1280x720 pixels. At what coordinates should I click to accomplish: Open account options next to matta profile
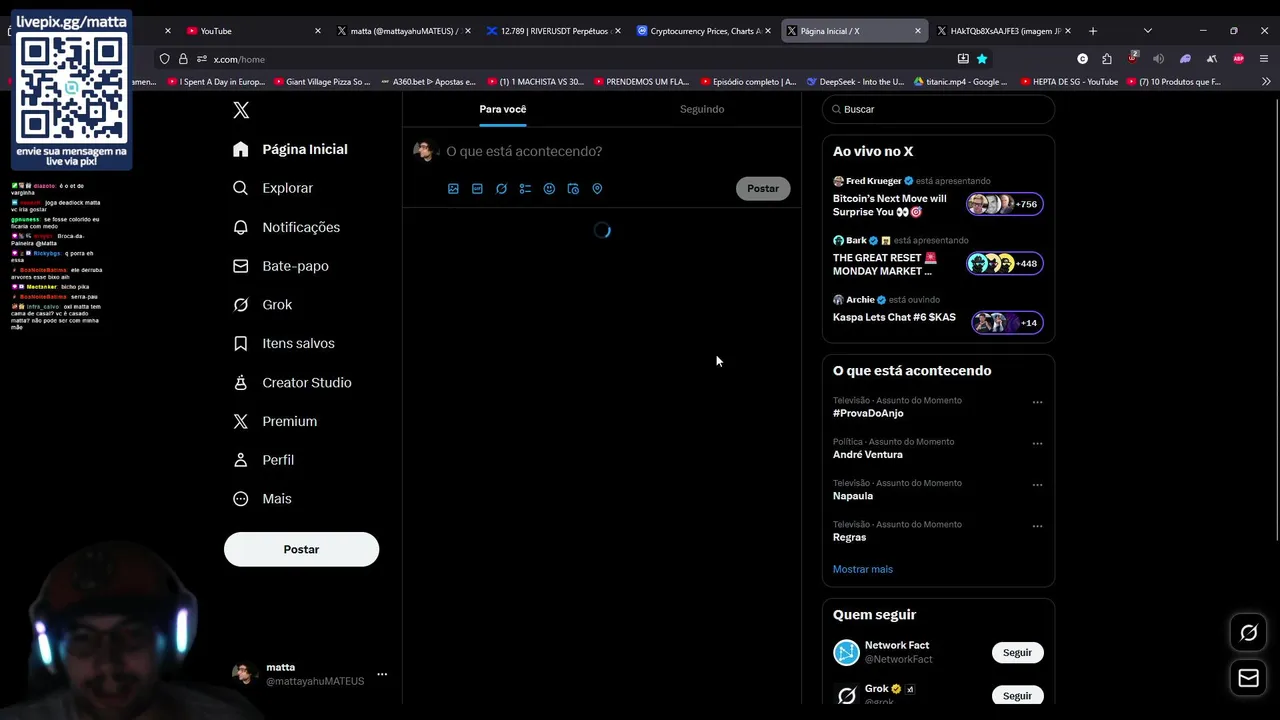(x=382, y=674)
